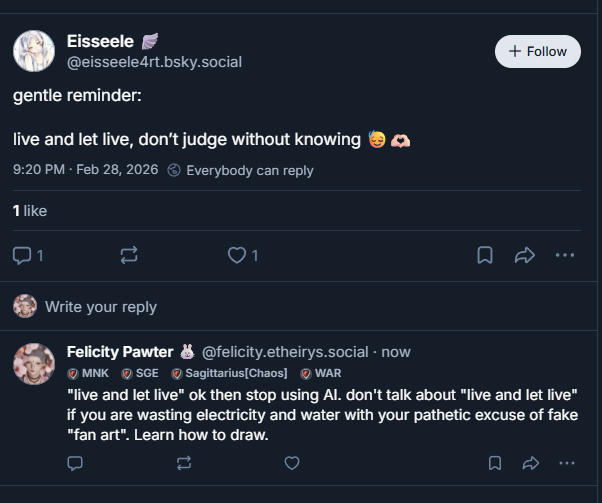
Task: Bookmark Eisseele's main post
Action: click(x=485, y=256)
